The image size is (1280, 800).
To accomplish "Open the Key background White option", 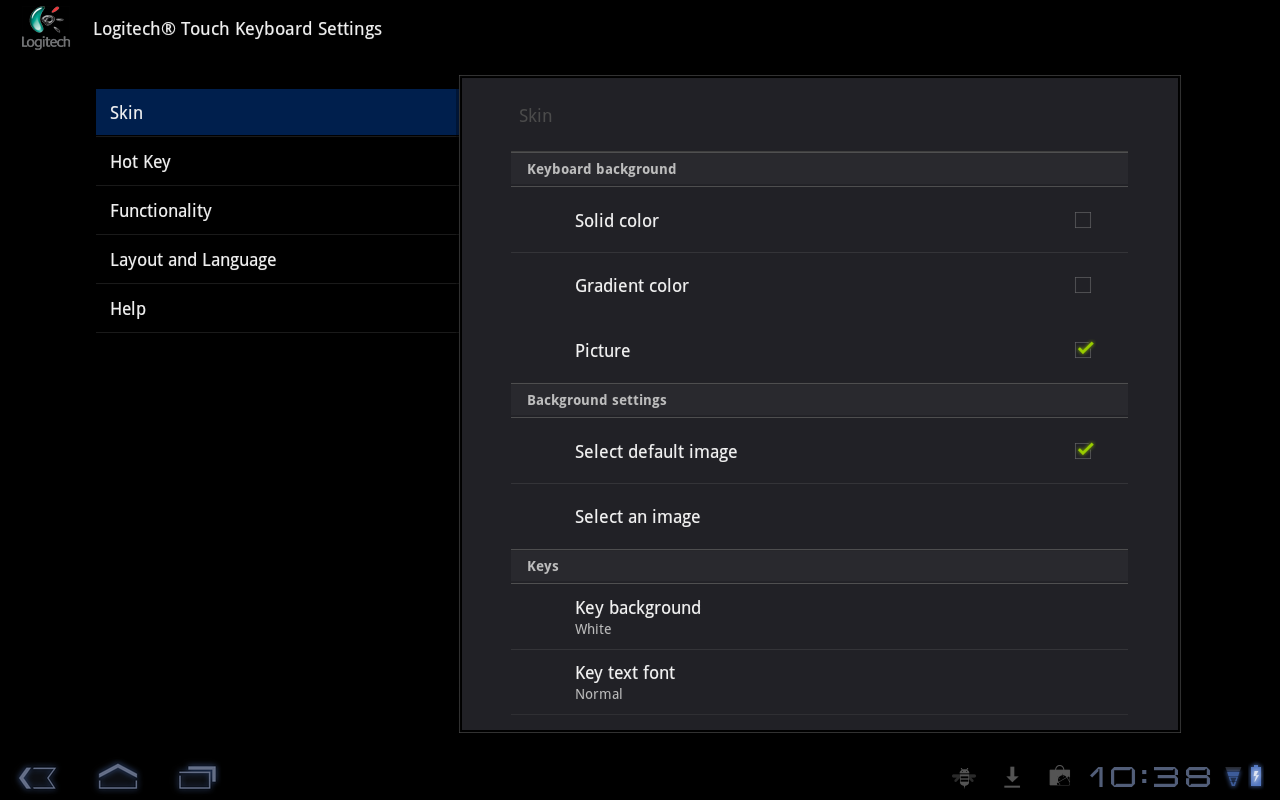I will [x=819, y=617].
